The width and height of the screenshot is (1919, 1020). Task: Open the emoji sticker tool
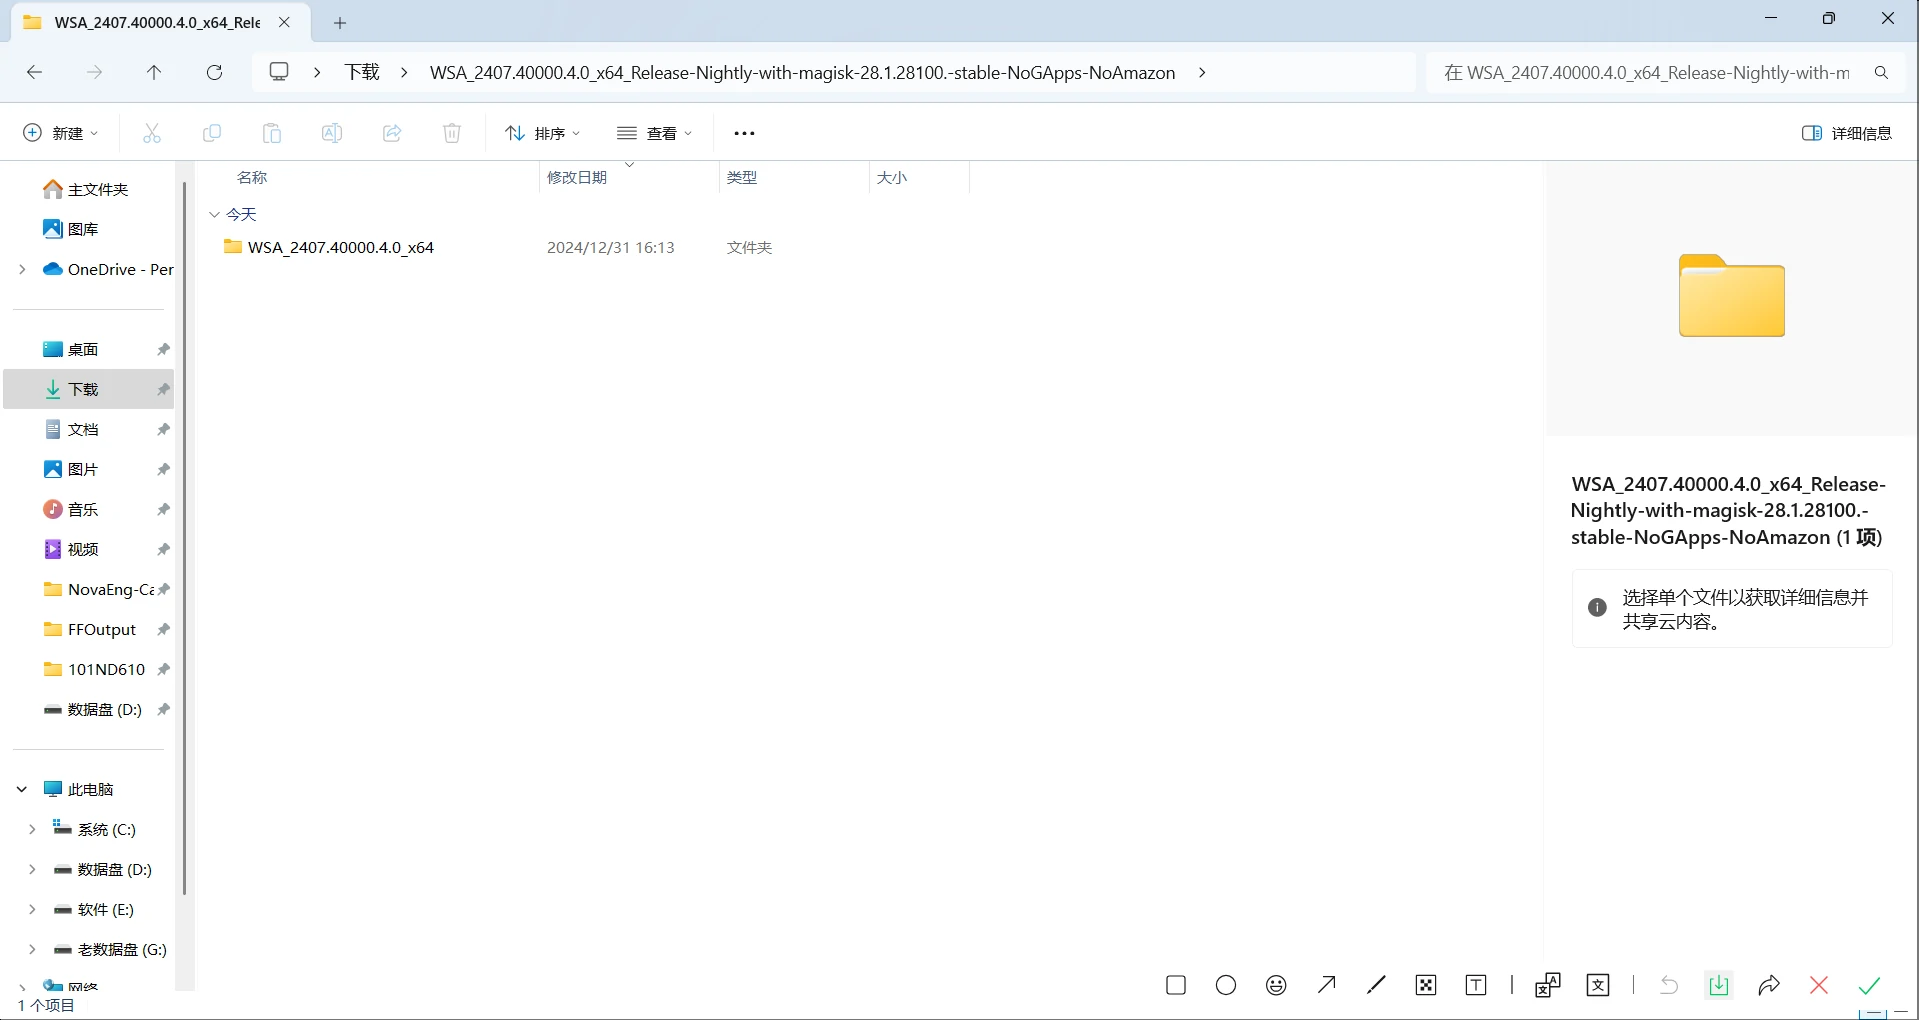click(x=1276, y=985)
